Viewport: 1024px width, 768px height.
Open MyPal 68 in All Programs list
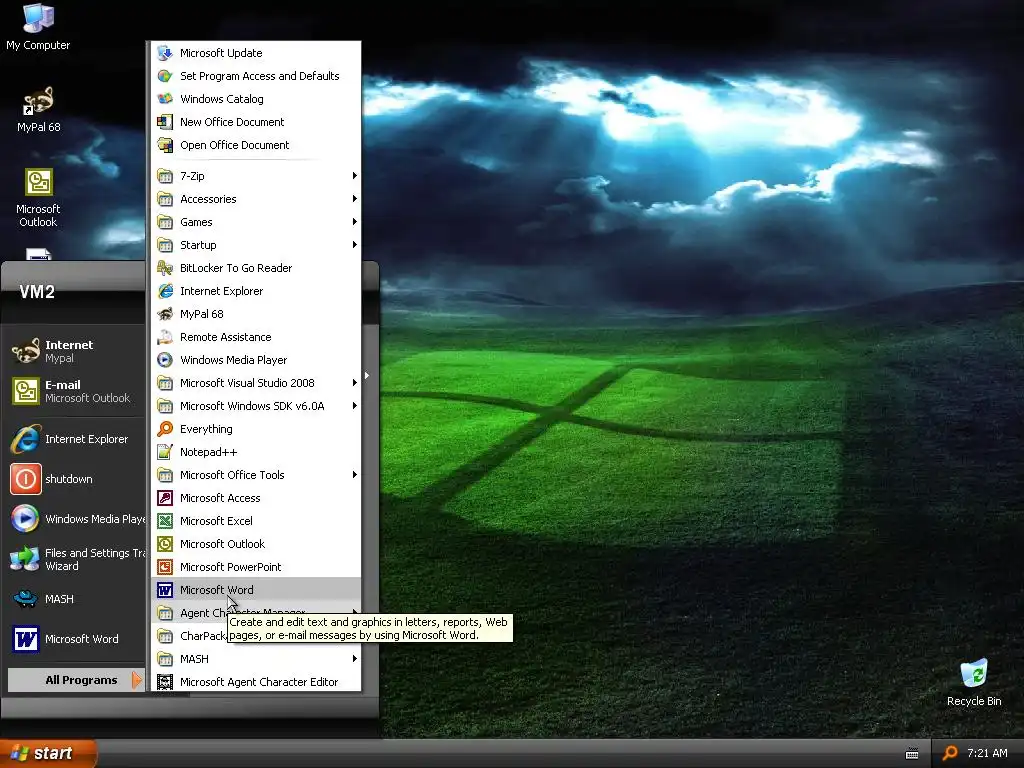256,314
